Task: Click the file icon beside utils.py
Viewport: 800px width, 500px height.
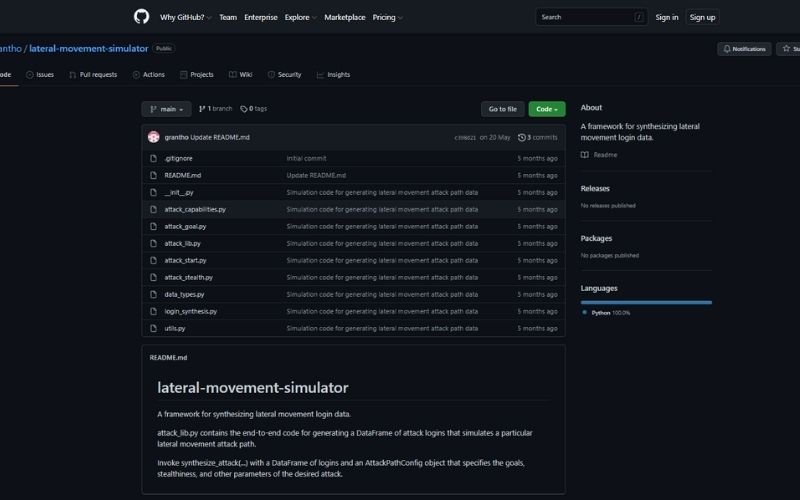Action: [154, 329]
